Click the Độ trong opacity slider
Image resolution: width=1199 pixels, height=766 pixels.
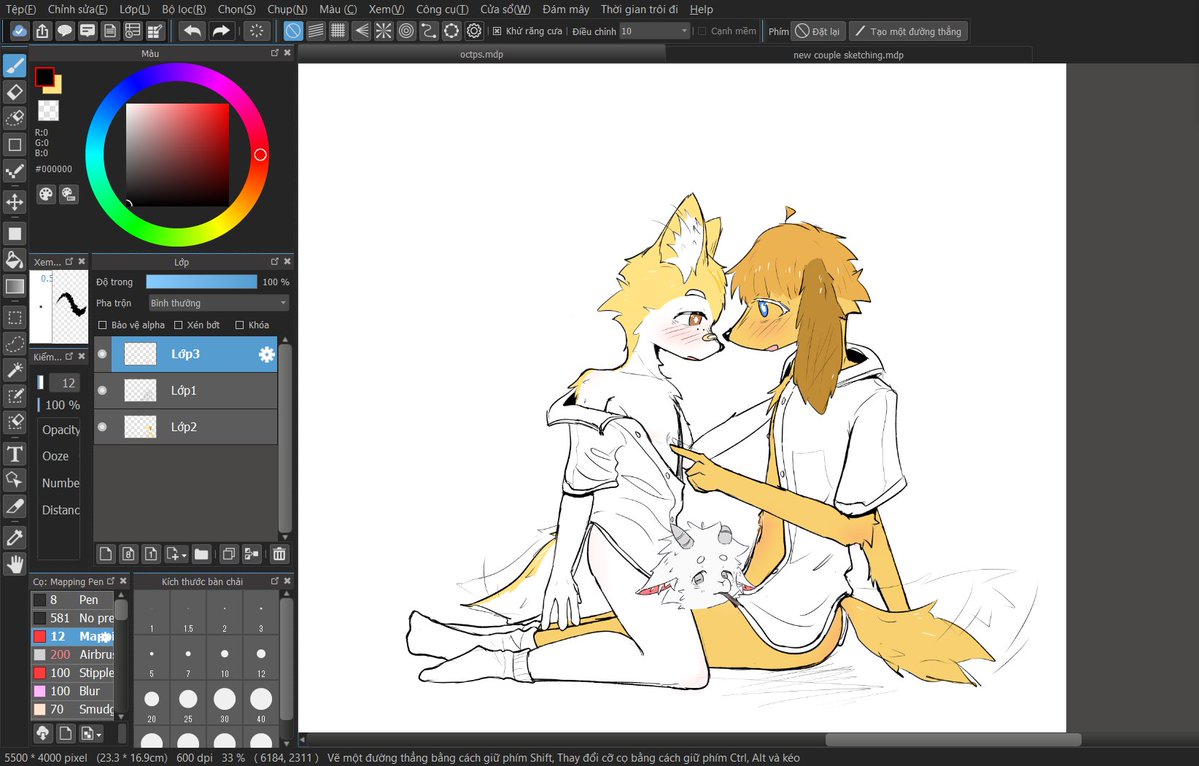point(202,282)
